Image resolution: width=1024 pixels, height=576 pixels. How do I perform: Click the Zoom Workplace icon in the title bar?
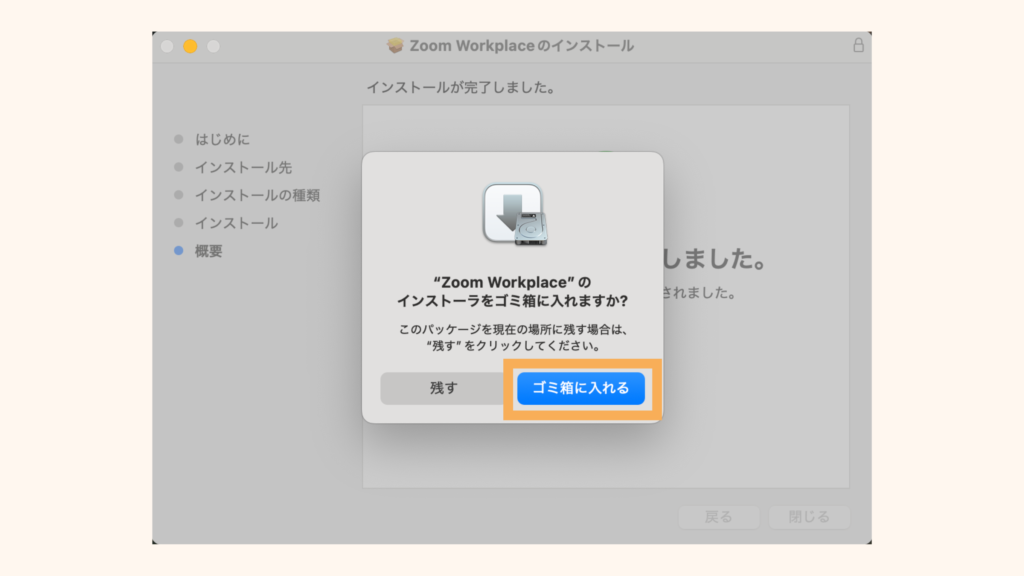(x=395, y=45)
